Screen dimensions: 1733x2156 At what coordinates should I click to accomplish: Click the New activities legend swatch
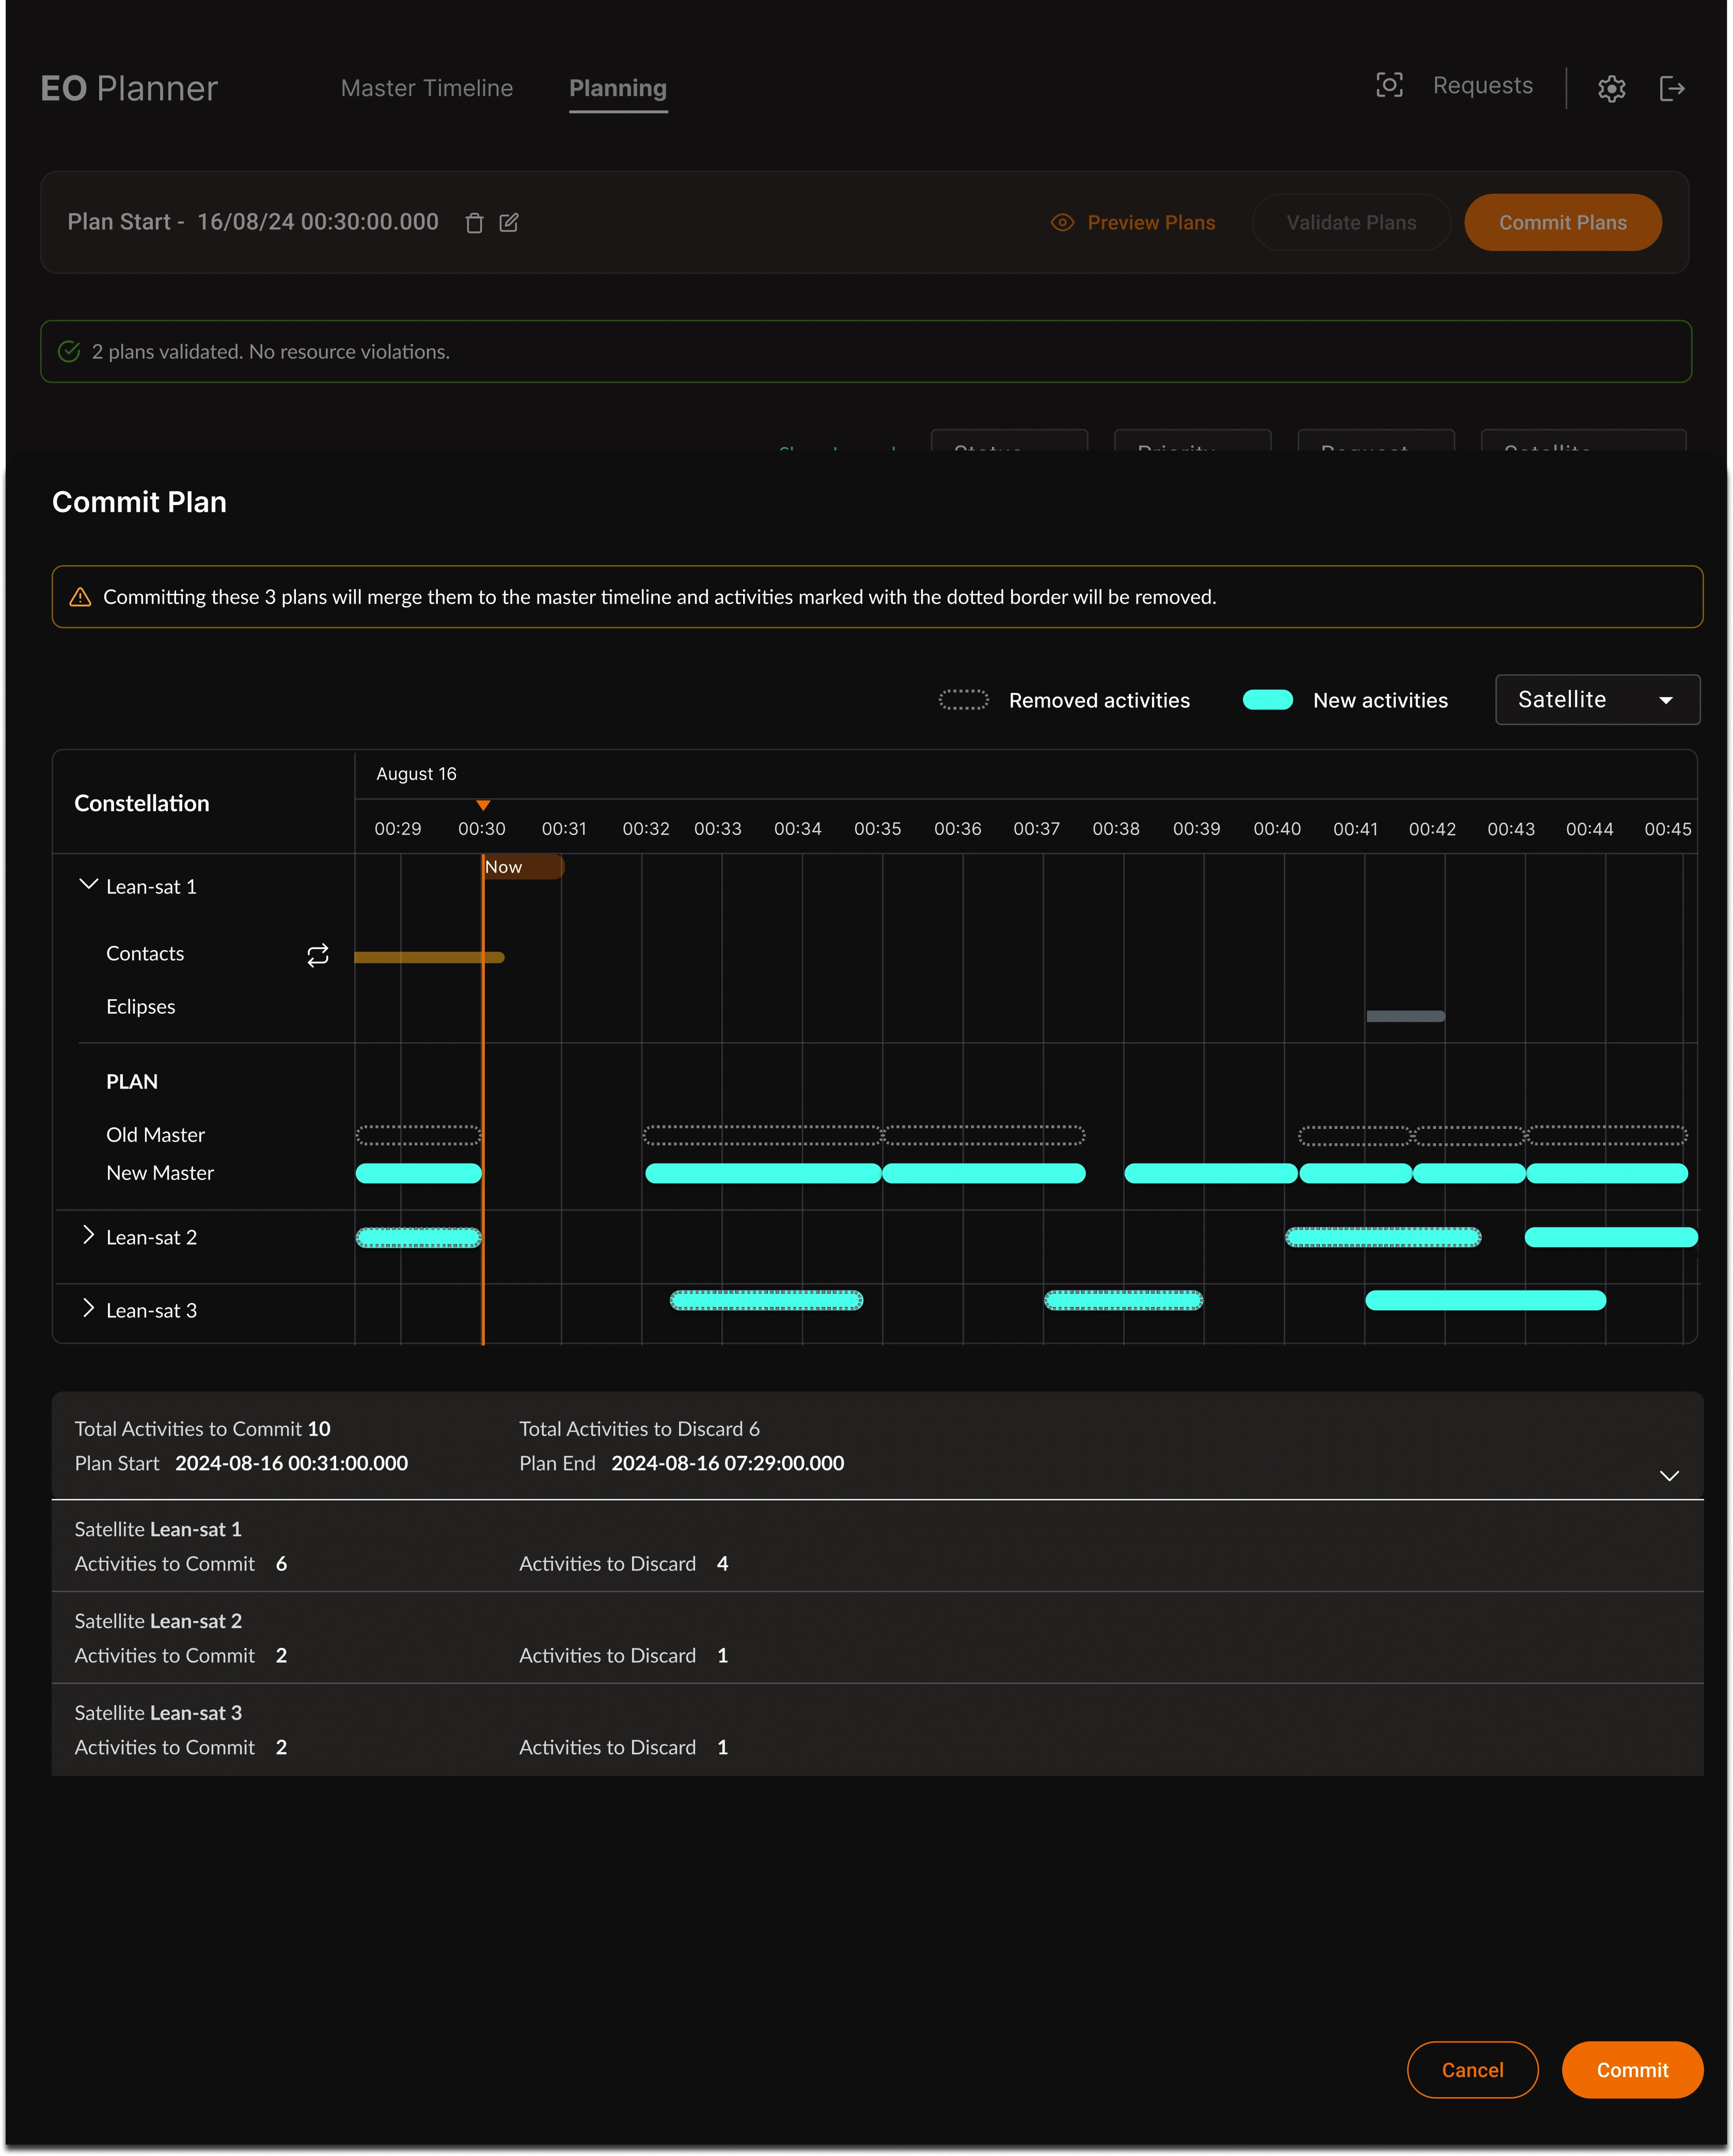click(x=1268, y=700)
